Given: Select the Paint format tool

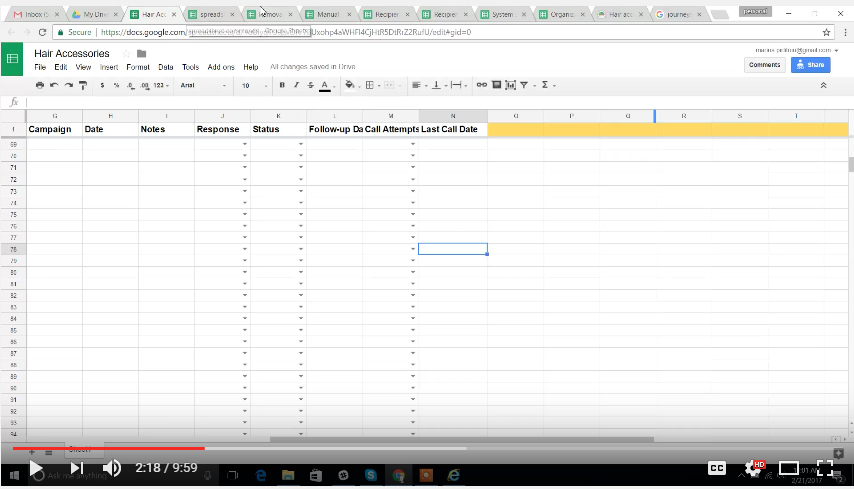Looking at the screenshot, I should pyautogui.click(x=83, y=85).
